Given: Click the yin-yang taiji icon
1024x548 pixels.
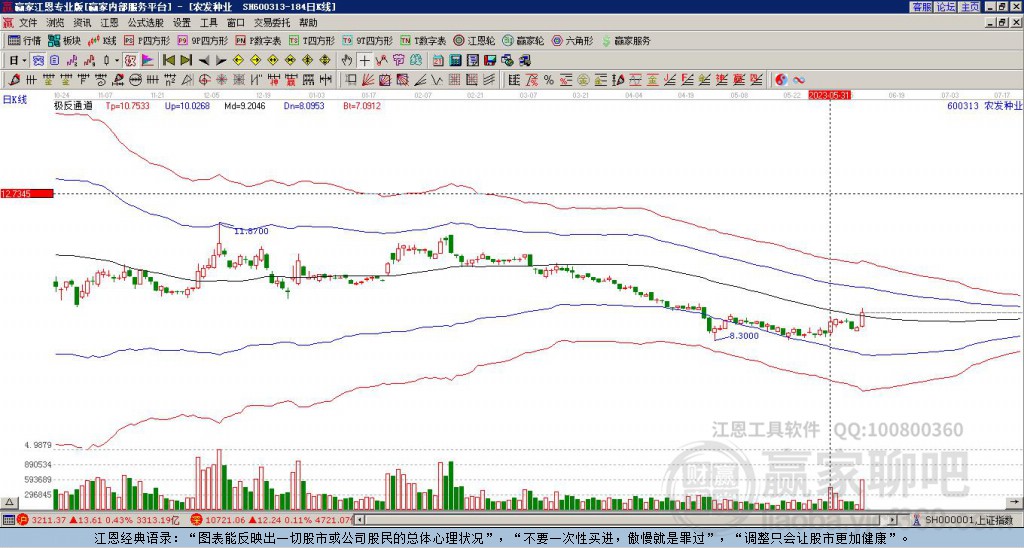Looking at the screenshot, I should pyautogui.click(x=781, y=80).
